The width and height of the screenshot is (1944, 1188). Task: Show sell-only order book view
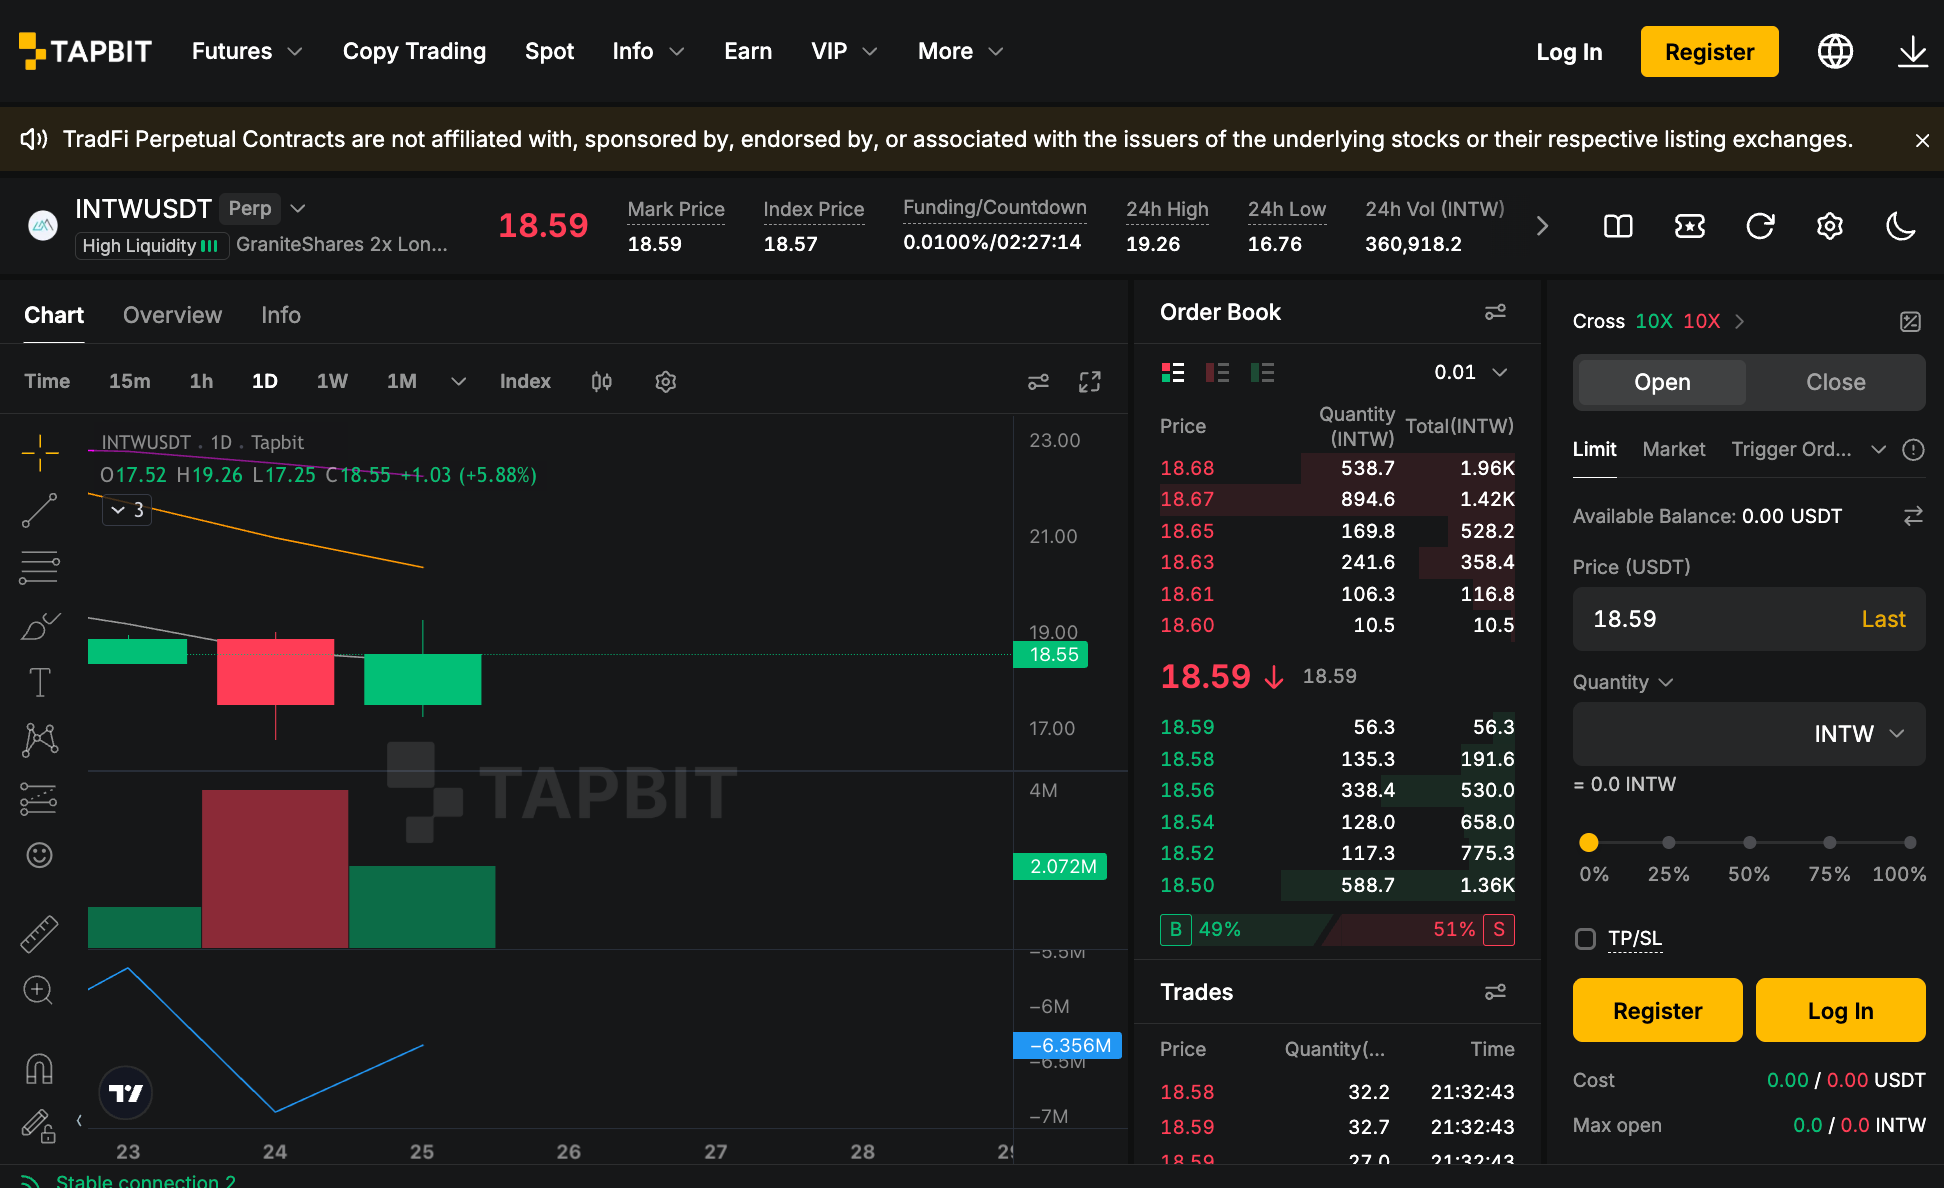(x=1217, y=373)
